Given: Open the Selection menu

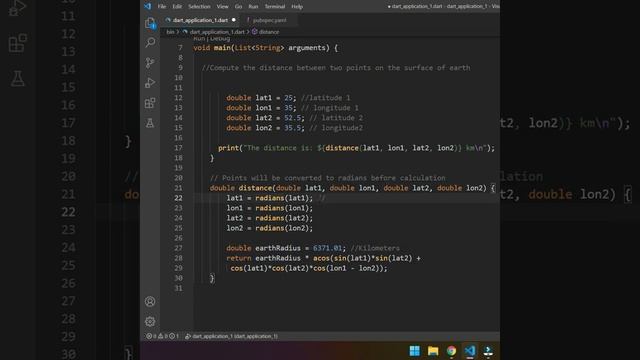Looking at the screenshot, I should pos(199,7).
